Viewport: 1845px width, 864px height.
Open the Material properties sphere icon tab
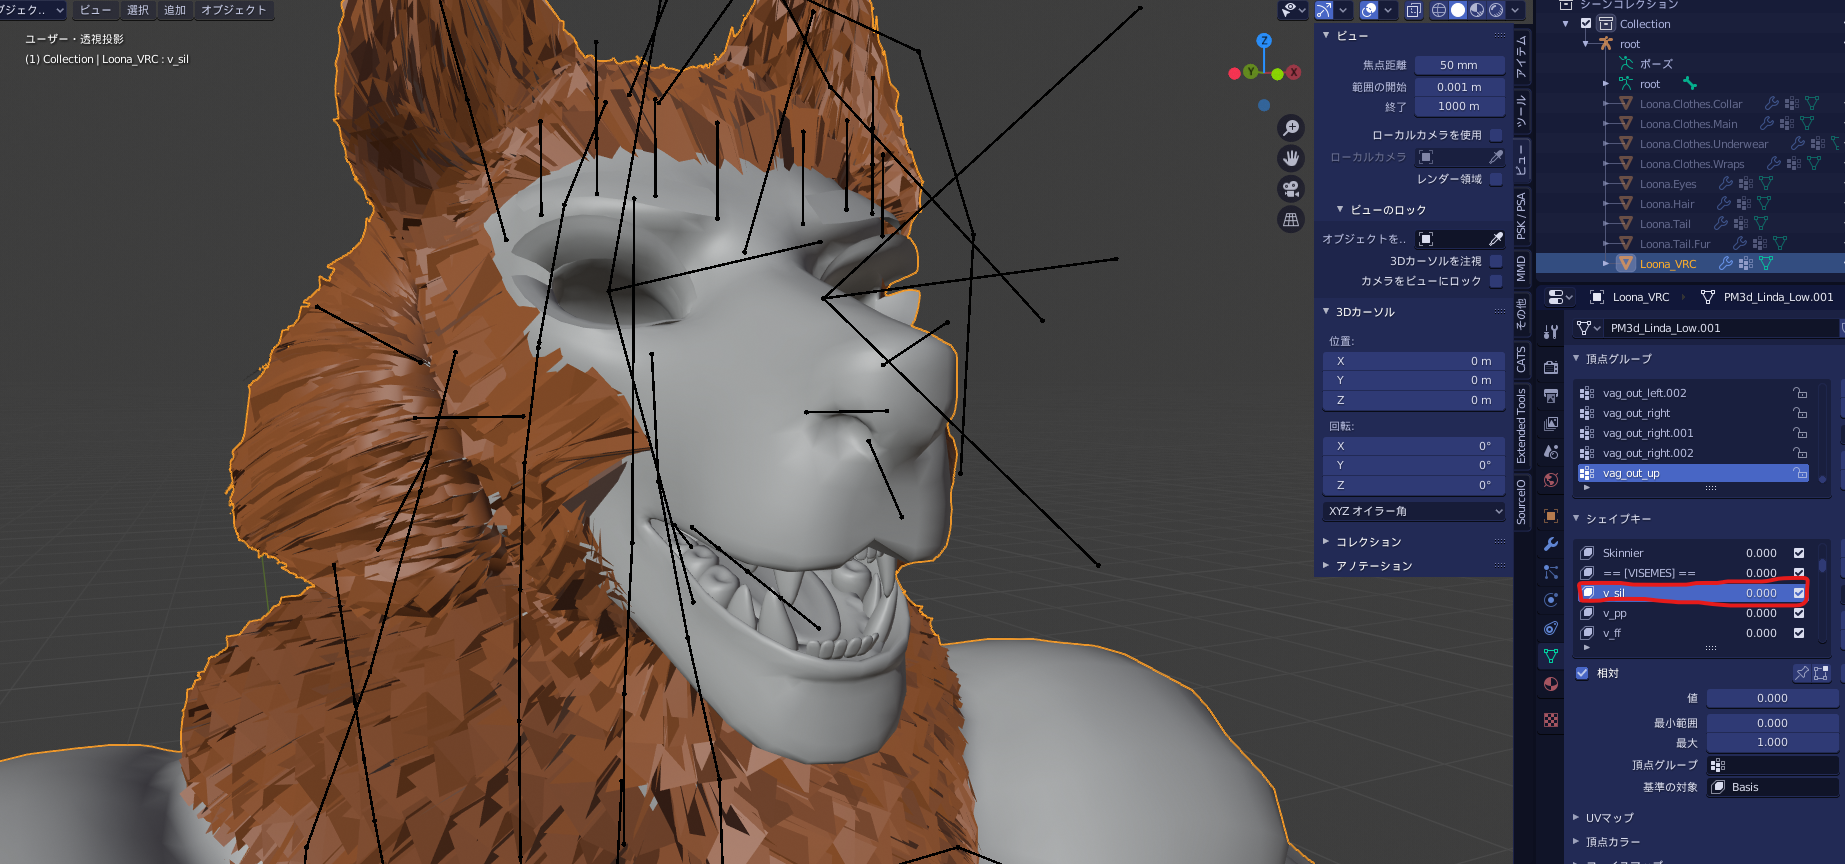tap(1551, 684)
